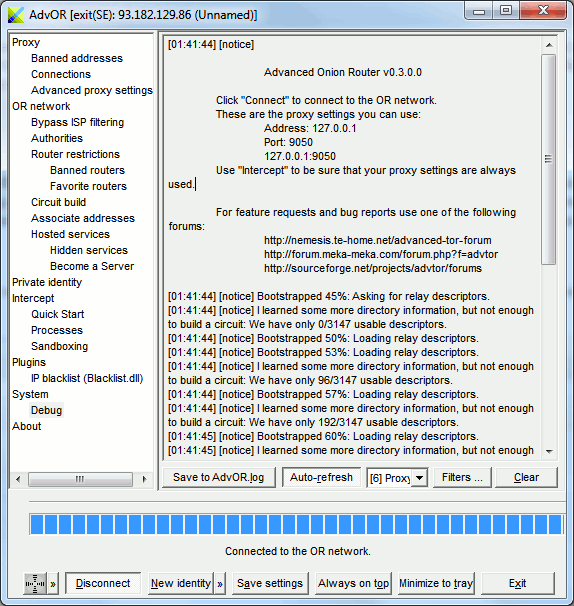Image resolution: width=574 pixels, height=606 pixels.
Task: Click tree horizontal scrollbar right arrow
Action: click(x=145, y=479)
